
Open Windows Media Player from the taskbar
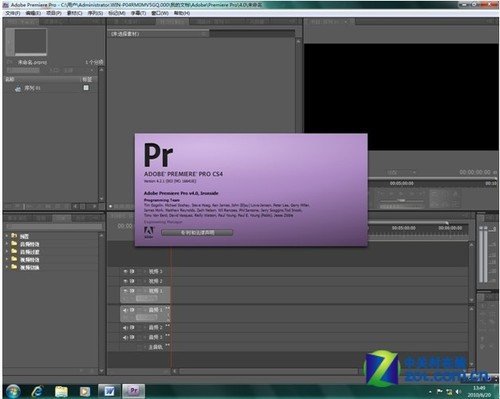point(84,391)
